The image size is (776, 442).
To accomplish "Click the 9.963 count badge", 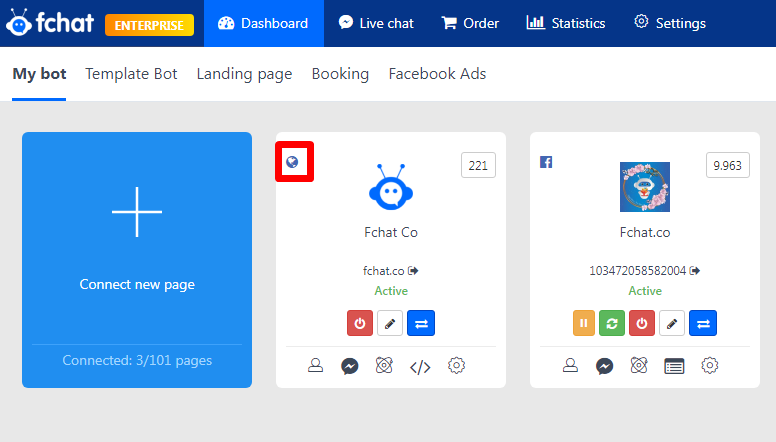I will click(728, 165).
